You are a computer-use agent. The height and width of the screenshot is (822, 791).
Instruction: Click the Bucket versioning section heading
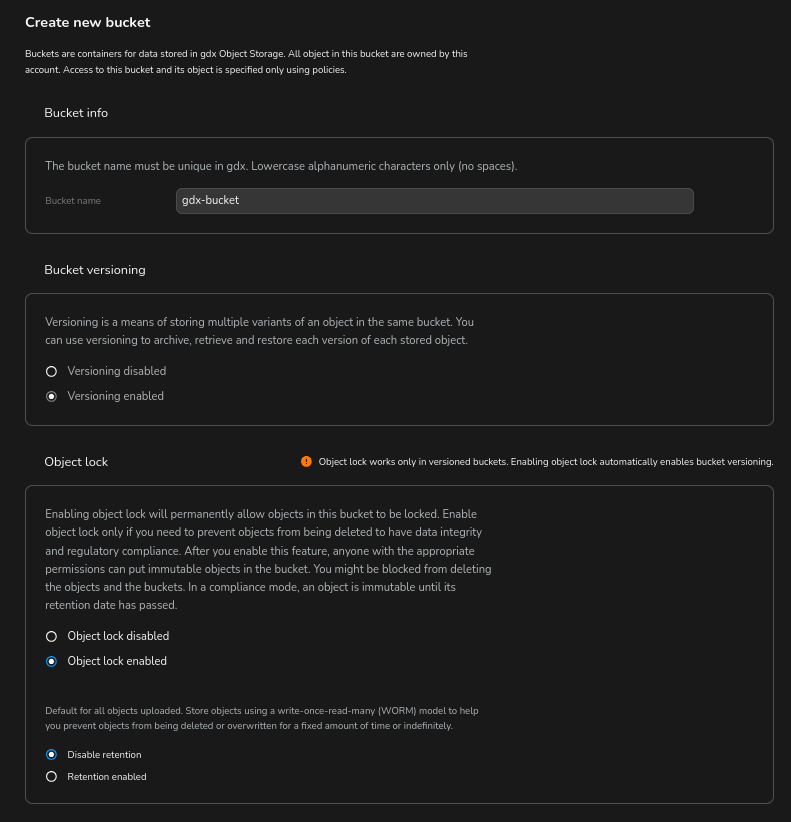[x=95, y=270]
